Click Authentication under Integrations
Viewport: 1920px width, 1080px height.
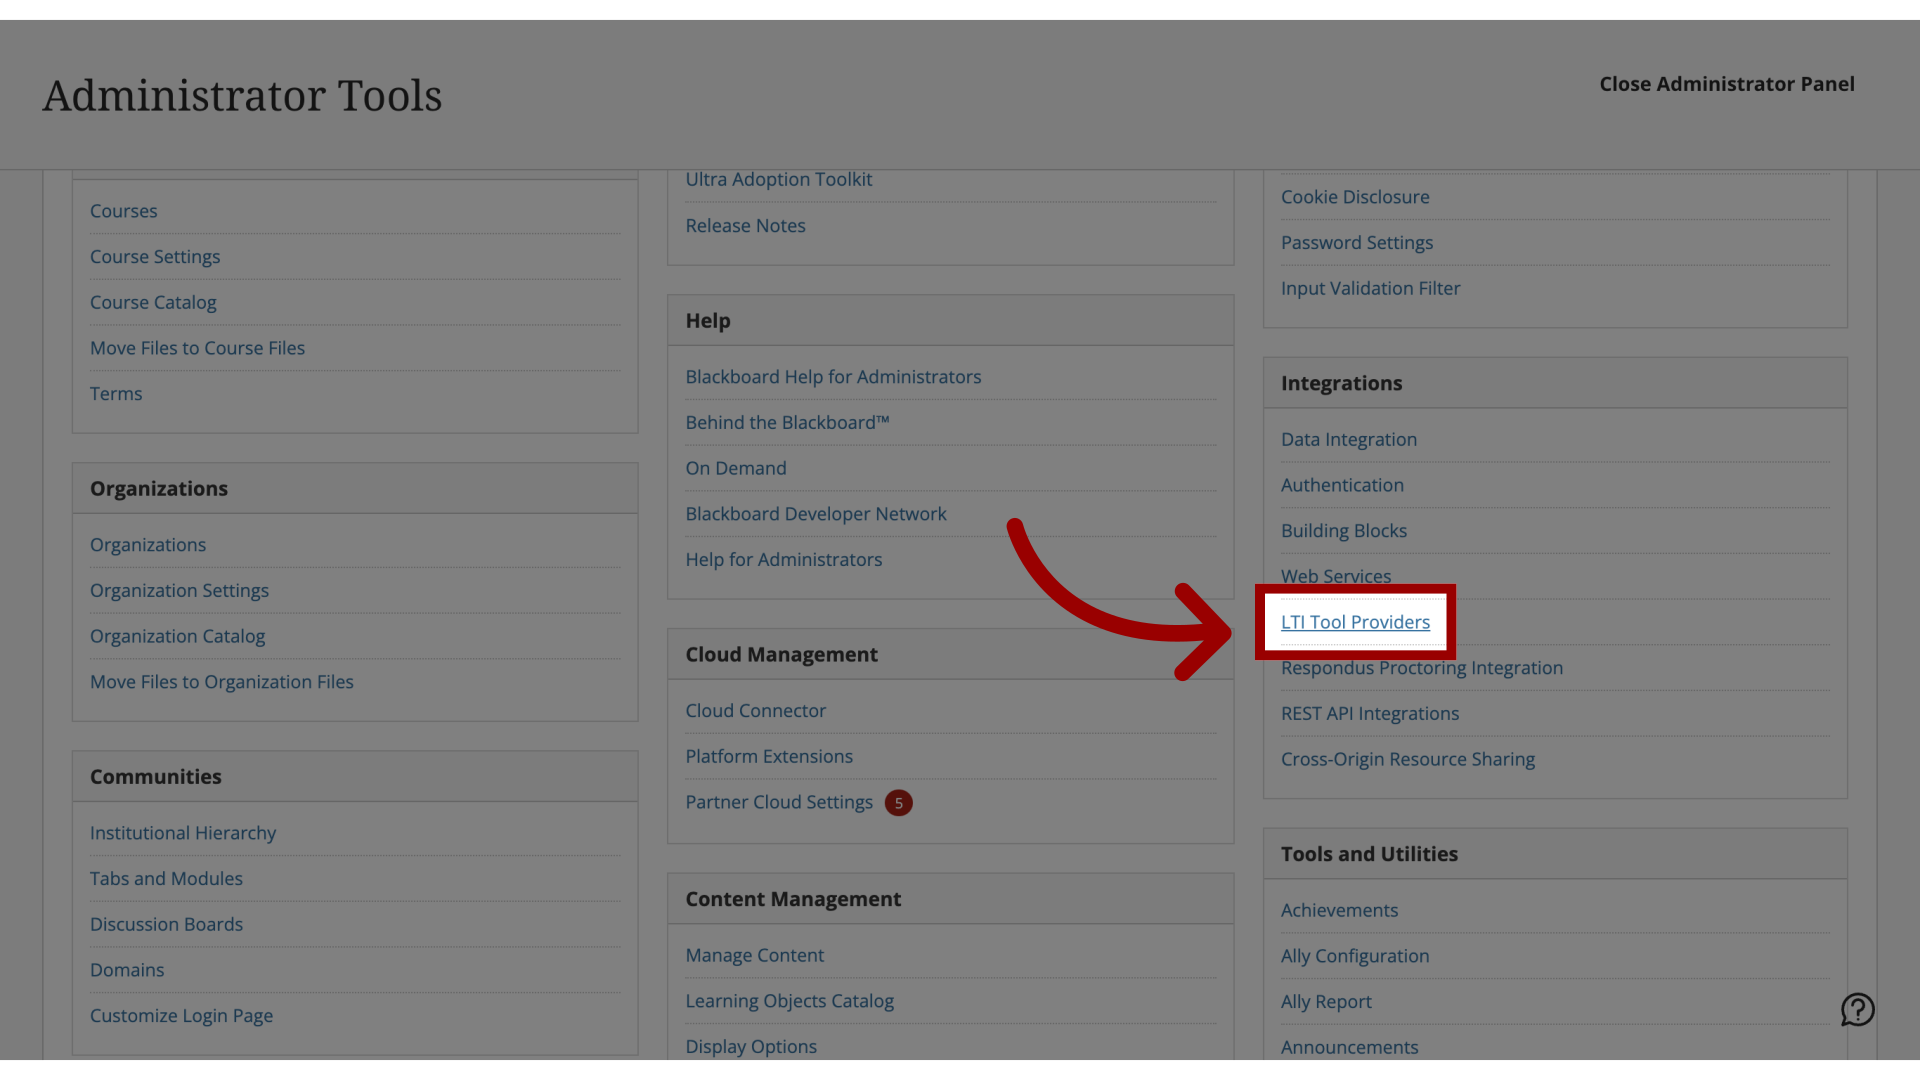(x=1342, y=484)
